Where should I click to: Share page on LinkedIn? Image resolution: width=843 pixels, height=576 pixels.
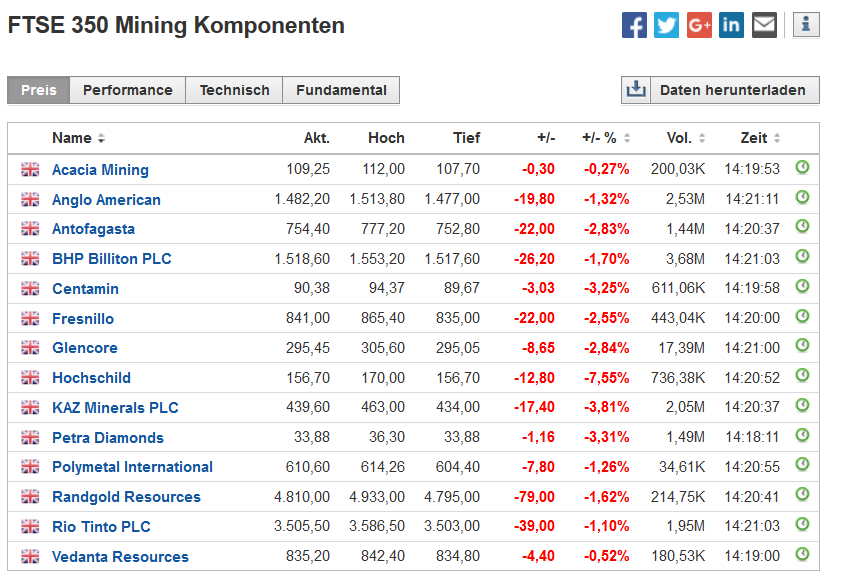(x=731, y=25)
